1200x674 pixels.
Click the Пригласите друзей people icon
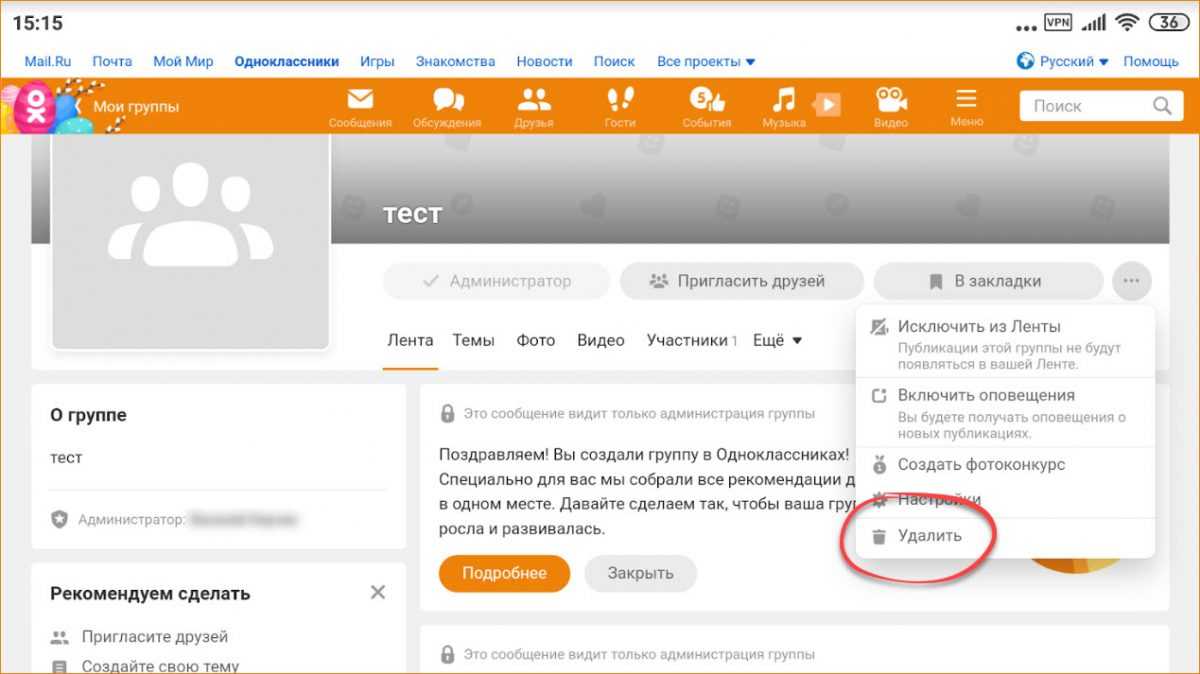(x=60, y=637)
